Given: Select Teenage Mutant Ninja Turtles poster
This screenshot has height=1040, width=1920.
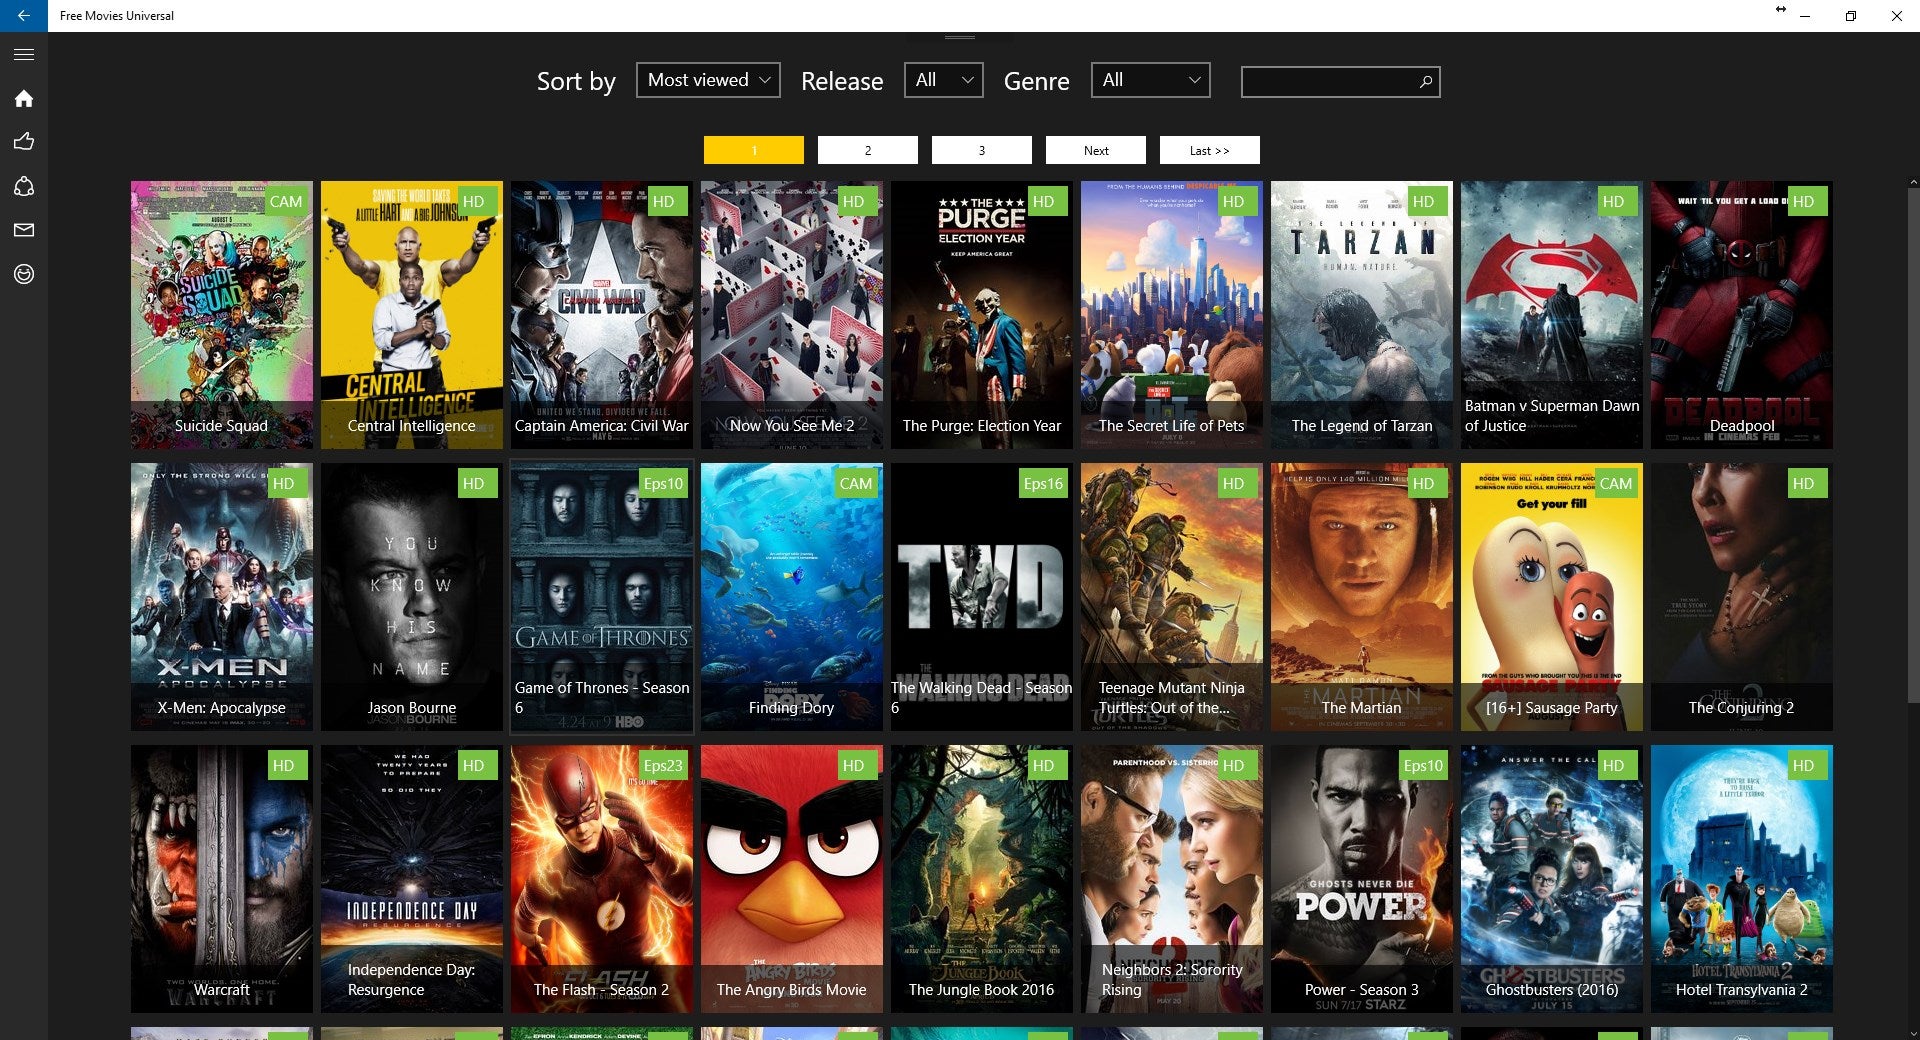Looking at the screenshot, I should [x=1172, y=597].
